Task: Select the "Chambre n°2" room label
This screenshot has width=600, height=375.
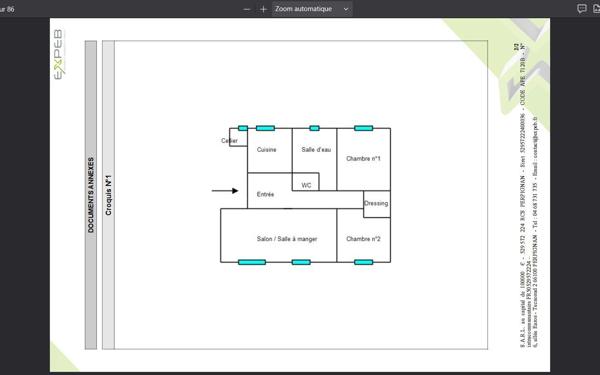Action: pyautogui.click(x=363, y=239)
